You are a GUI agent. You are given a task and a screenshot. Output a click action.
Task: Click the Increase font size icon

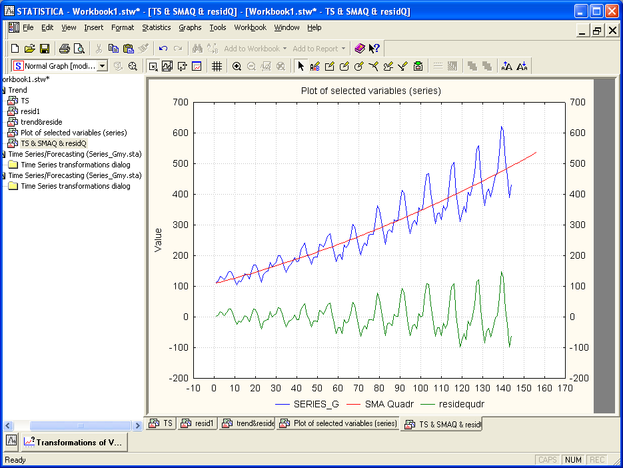point(506,67)
